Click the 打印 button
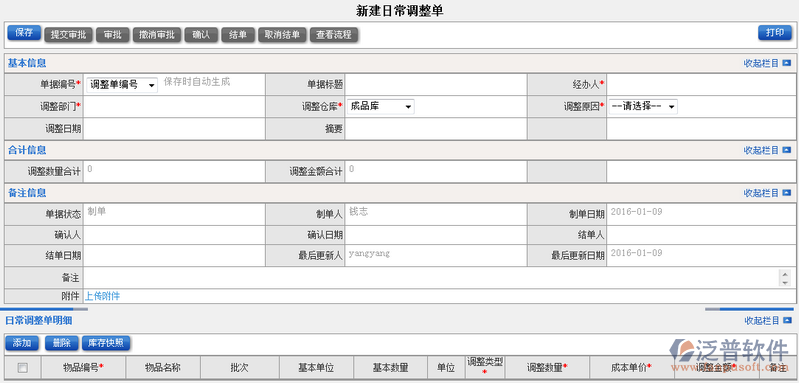Image resolution: width=799 pixels, height=383 pixels. pos(775,33)
